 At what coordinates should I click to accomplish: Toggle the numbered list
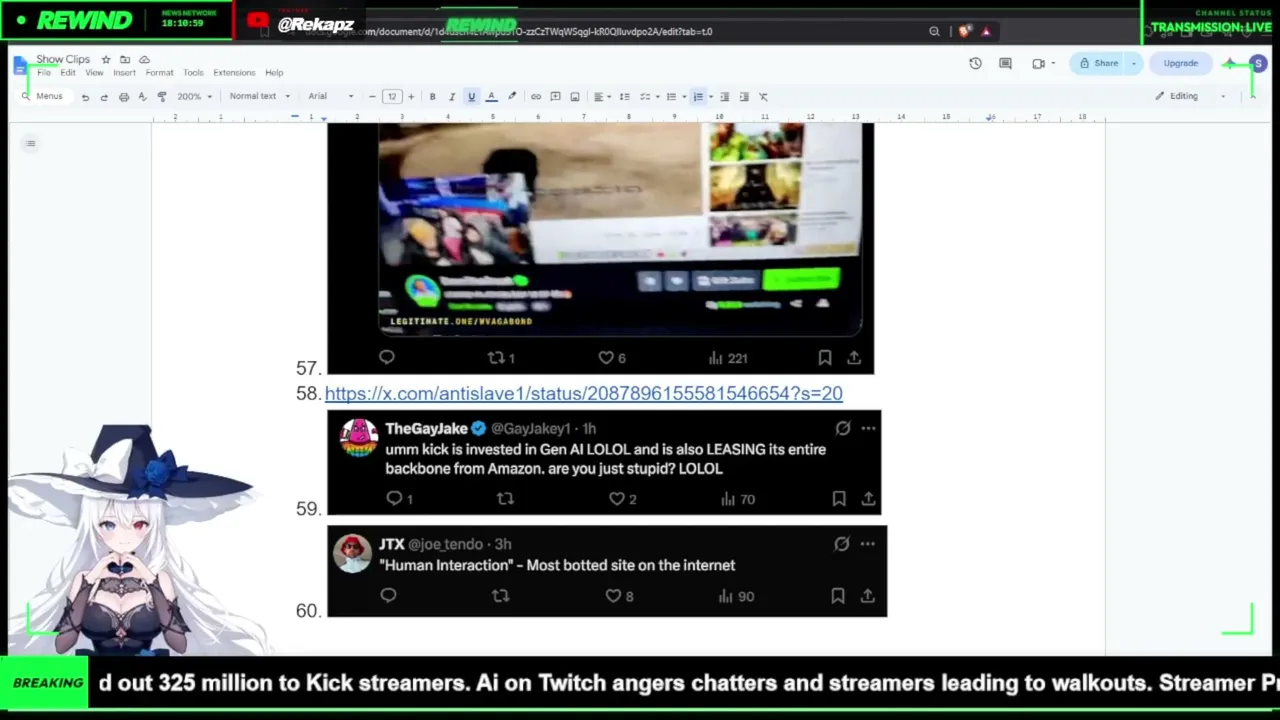(x=698, y=97)
